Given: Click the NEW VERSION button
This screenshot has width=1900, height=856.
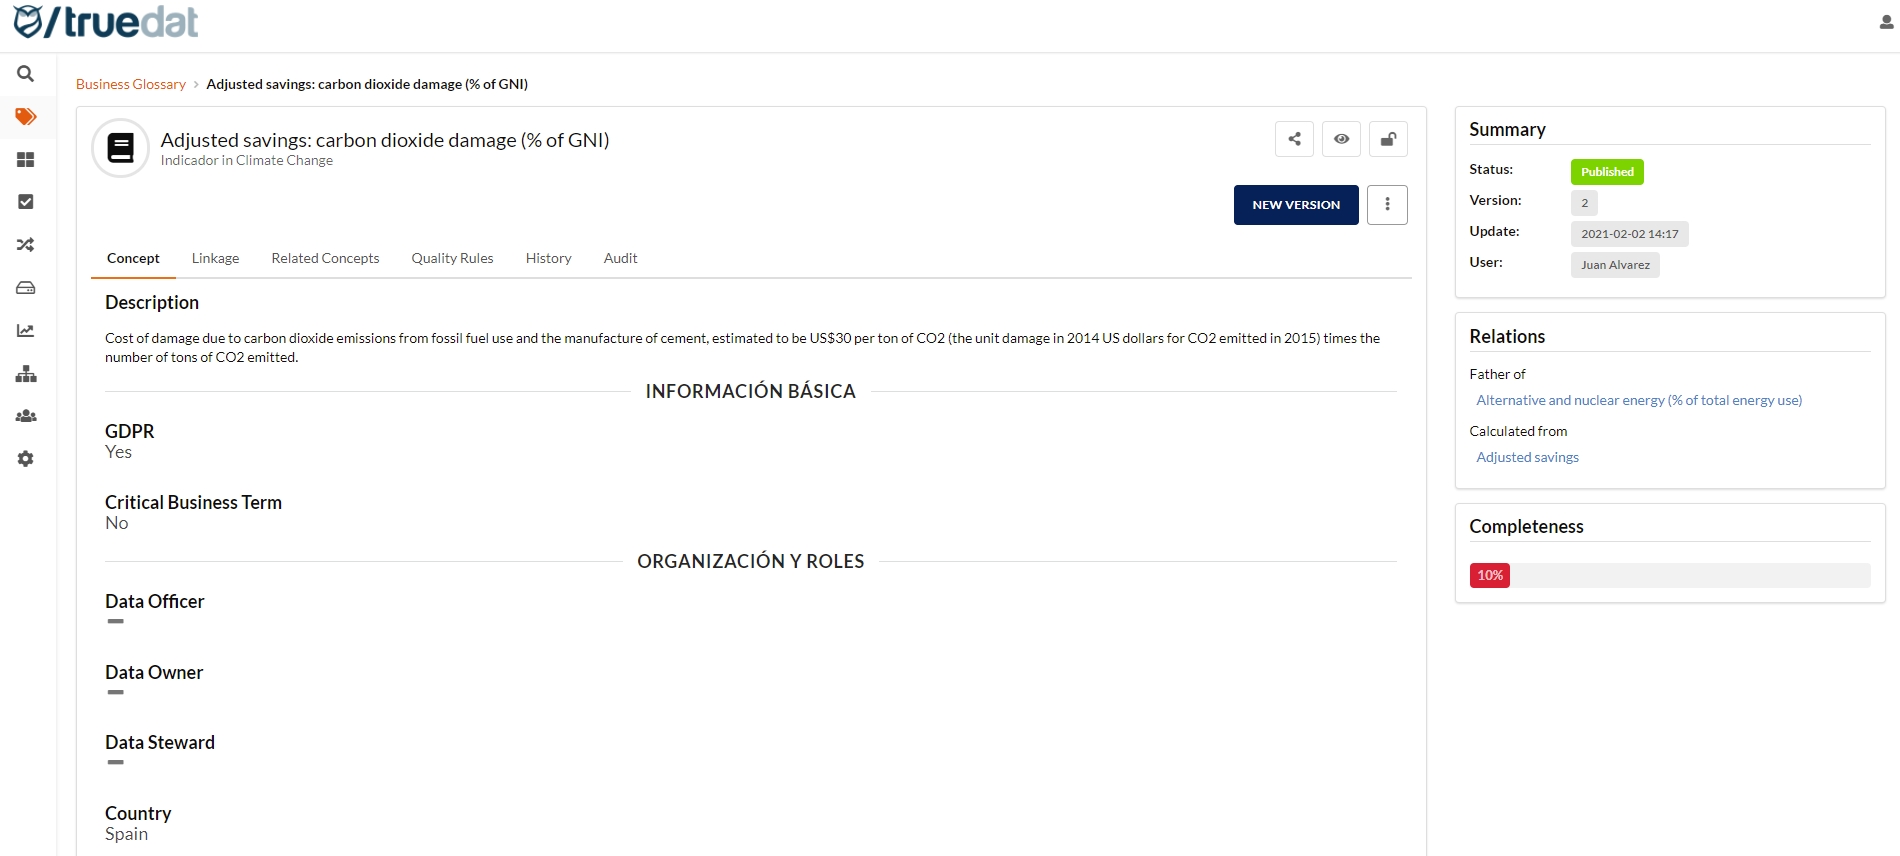Looking at the screenshot, I should coord(1296,205).
